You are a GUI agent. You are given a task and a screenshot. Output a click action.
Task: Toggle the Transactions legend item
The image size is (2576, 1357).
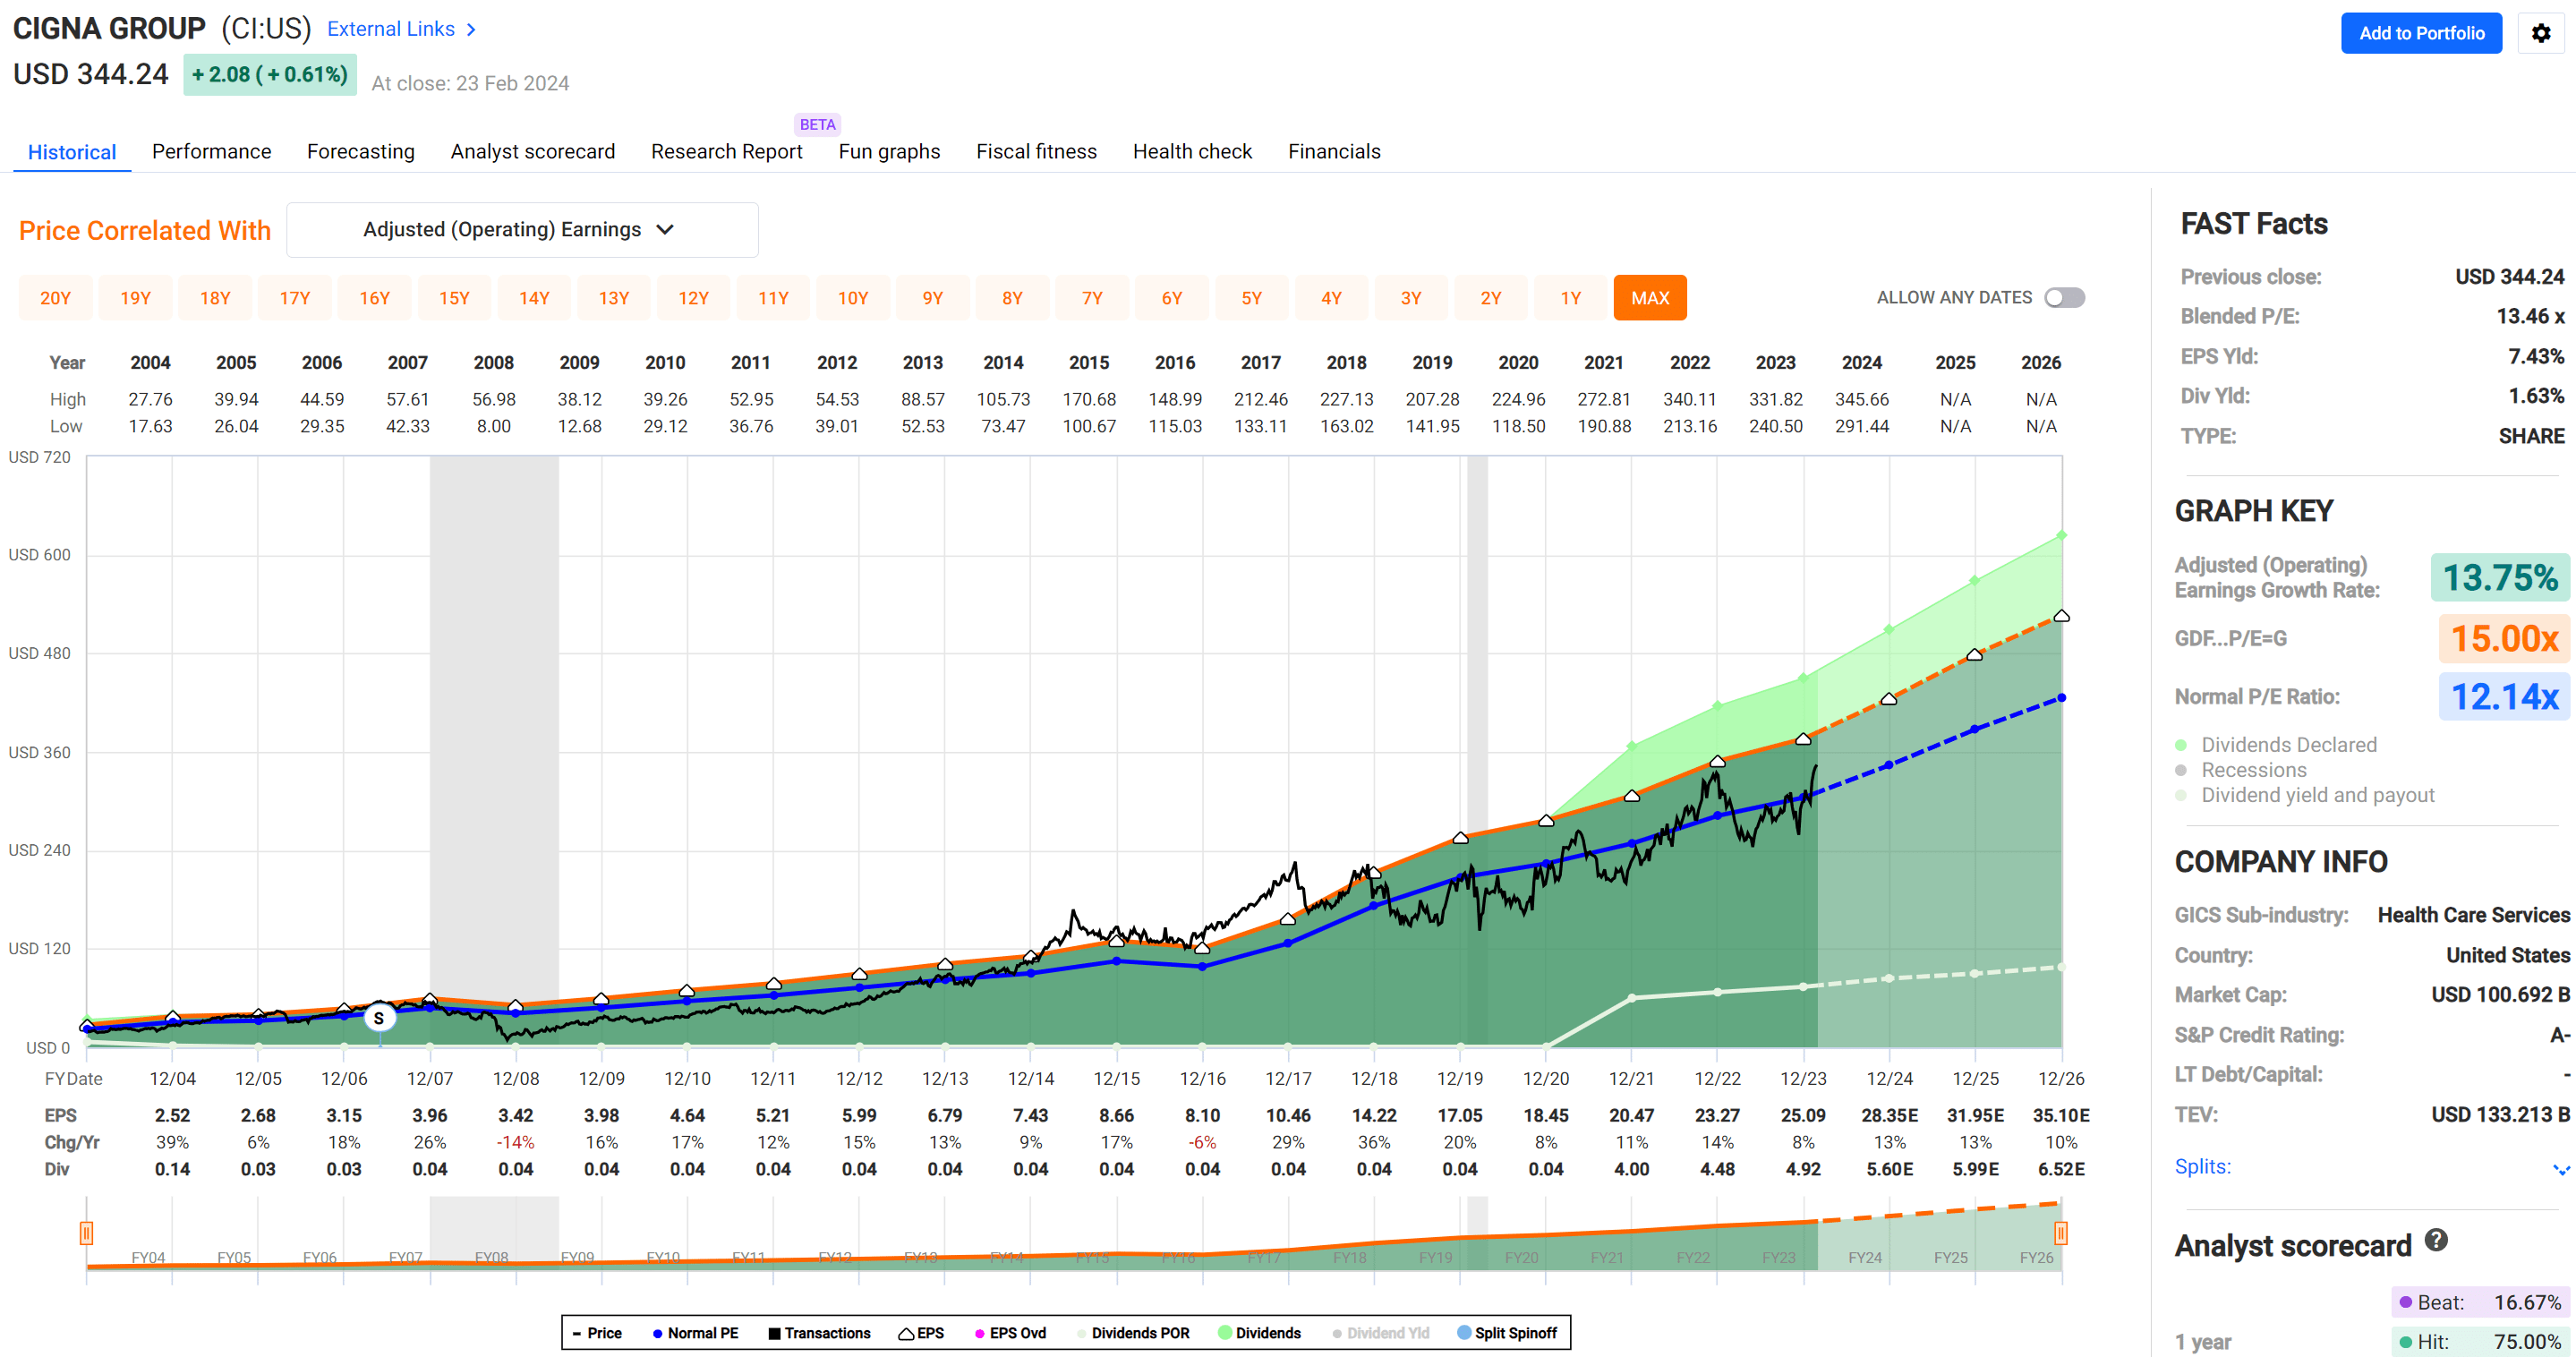[x=772, y=1333]
